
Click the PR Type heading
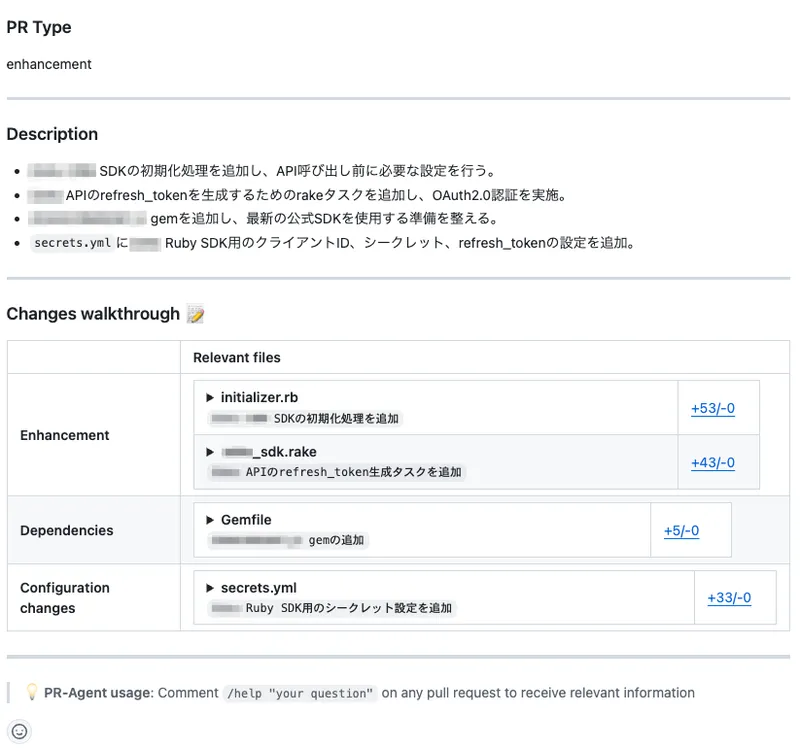[39, 27]
